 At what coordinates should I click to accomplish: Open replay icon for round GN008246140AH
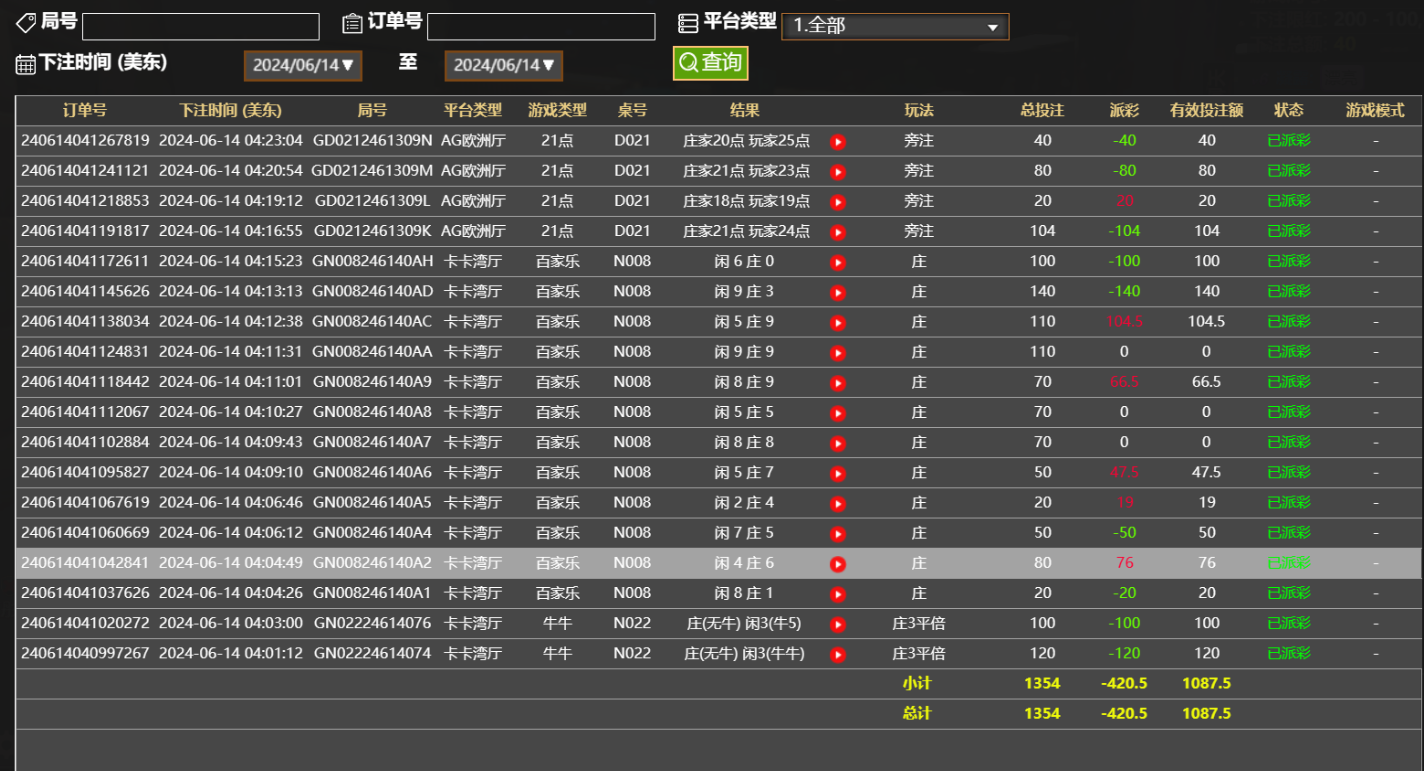click(x=838, y=263)
